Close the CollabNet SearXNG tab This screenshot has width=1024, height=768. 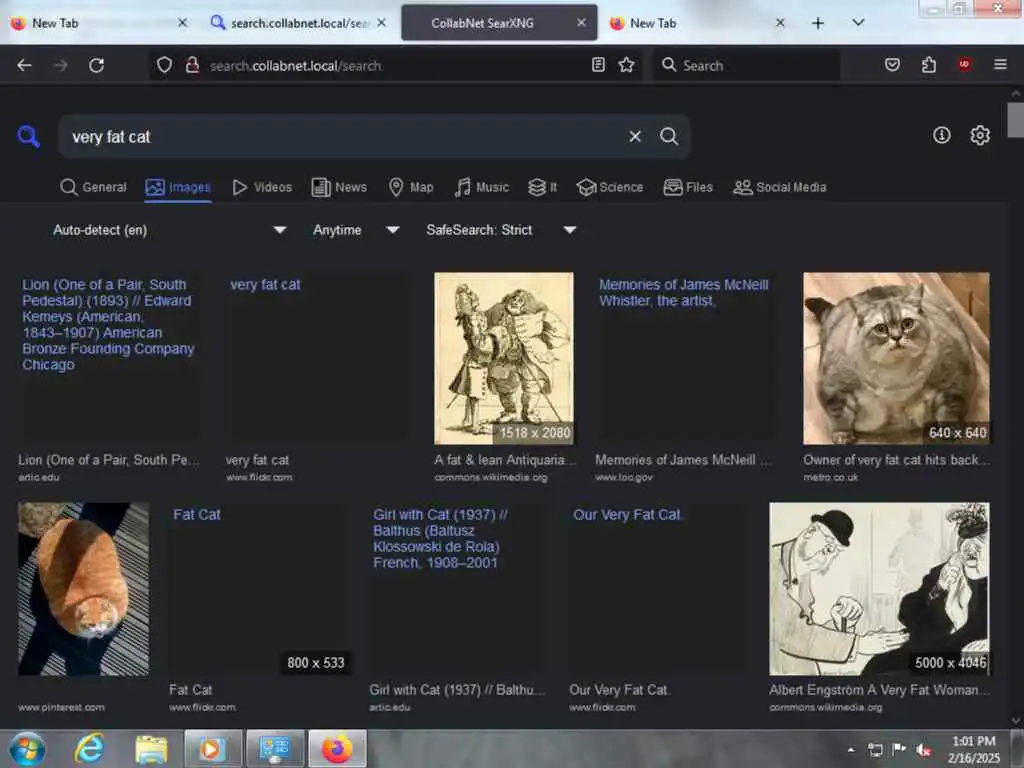pyautogui.click(x=581, y=23)
